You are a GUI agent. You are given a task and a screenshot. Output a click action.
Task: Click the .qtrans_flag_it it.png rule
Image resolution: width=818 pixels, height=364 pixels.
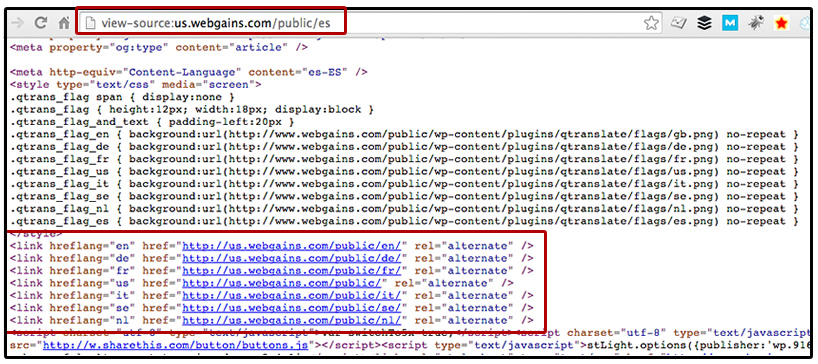(404, 184)
